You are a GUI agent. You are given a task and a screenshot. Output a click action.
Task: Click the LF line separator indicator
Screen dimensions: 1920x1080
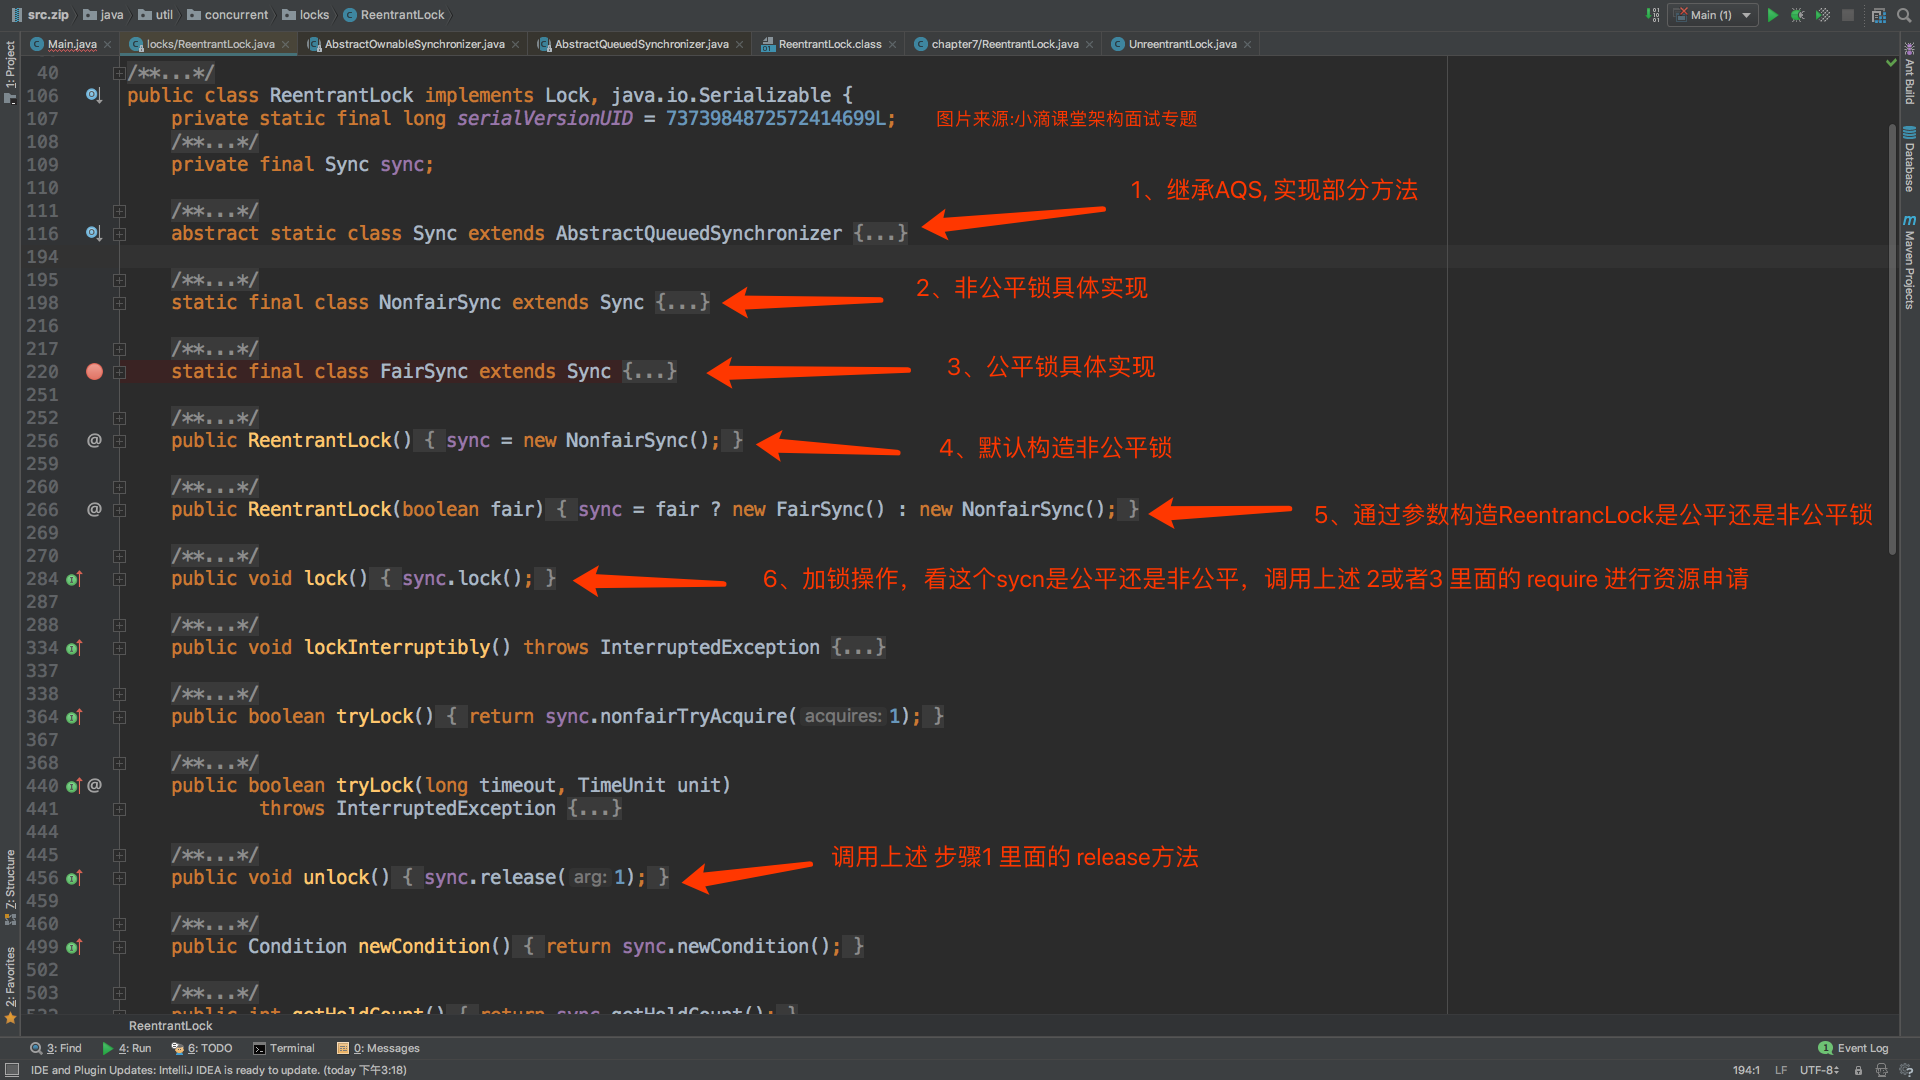click(1781, 1070)
